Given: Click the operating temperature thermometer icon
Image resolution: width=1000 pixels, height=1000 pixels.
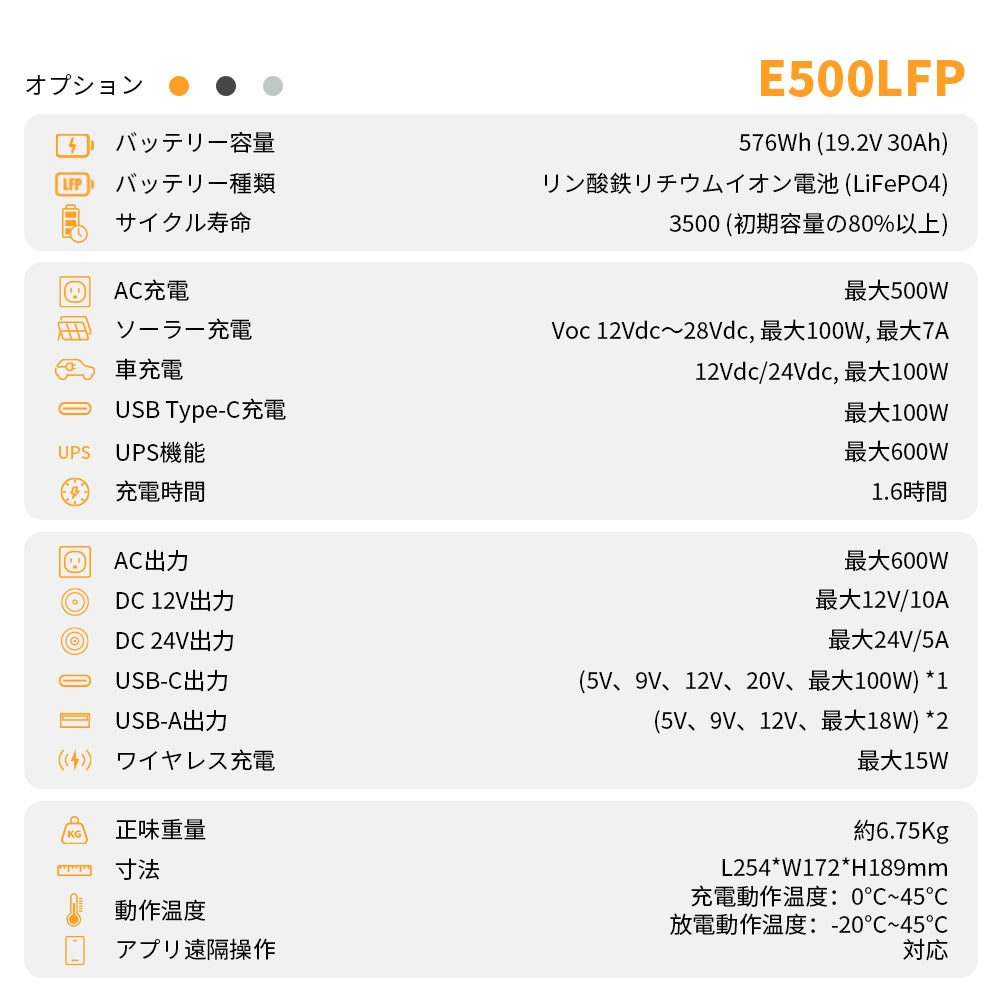Looking at the screenshot, I should (x=75, y=910).
